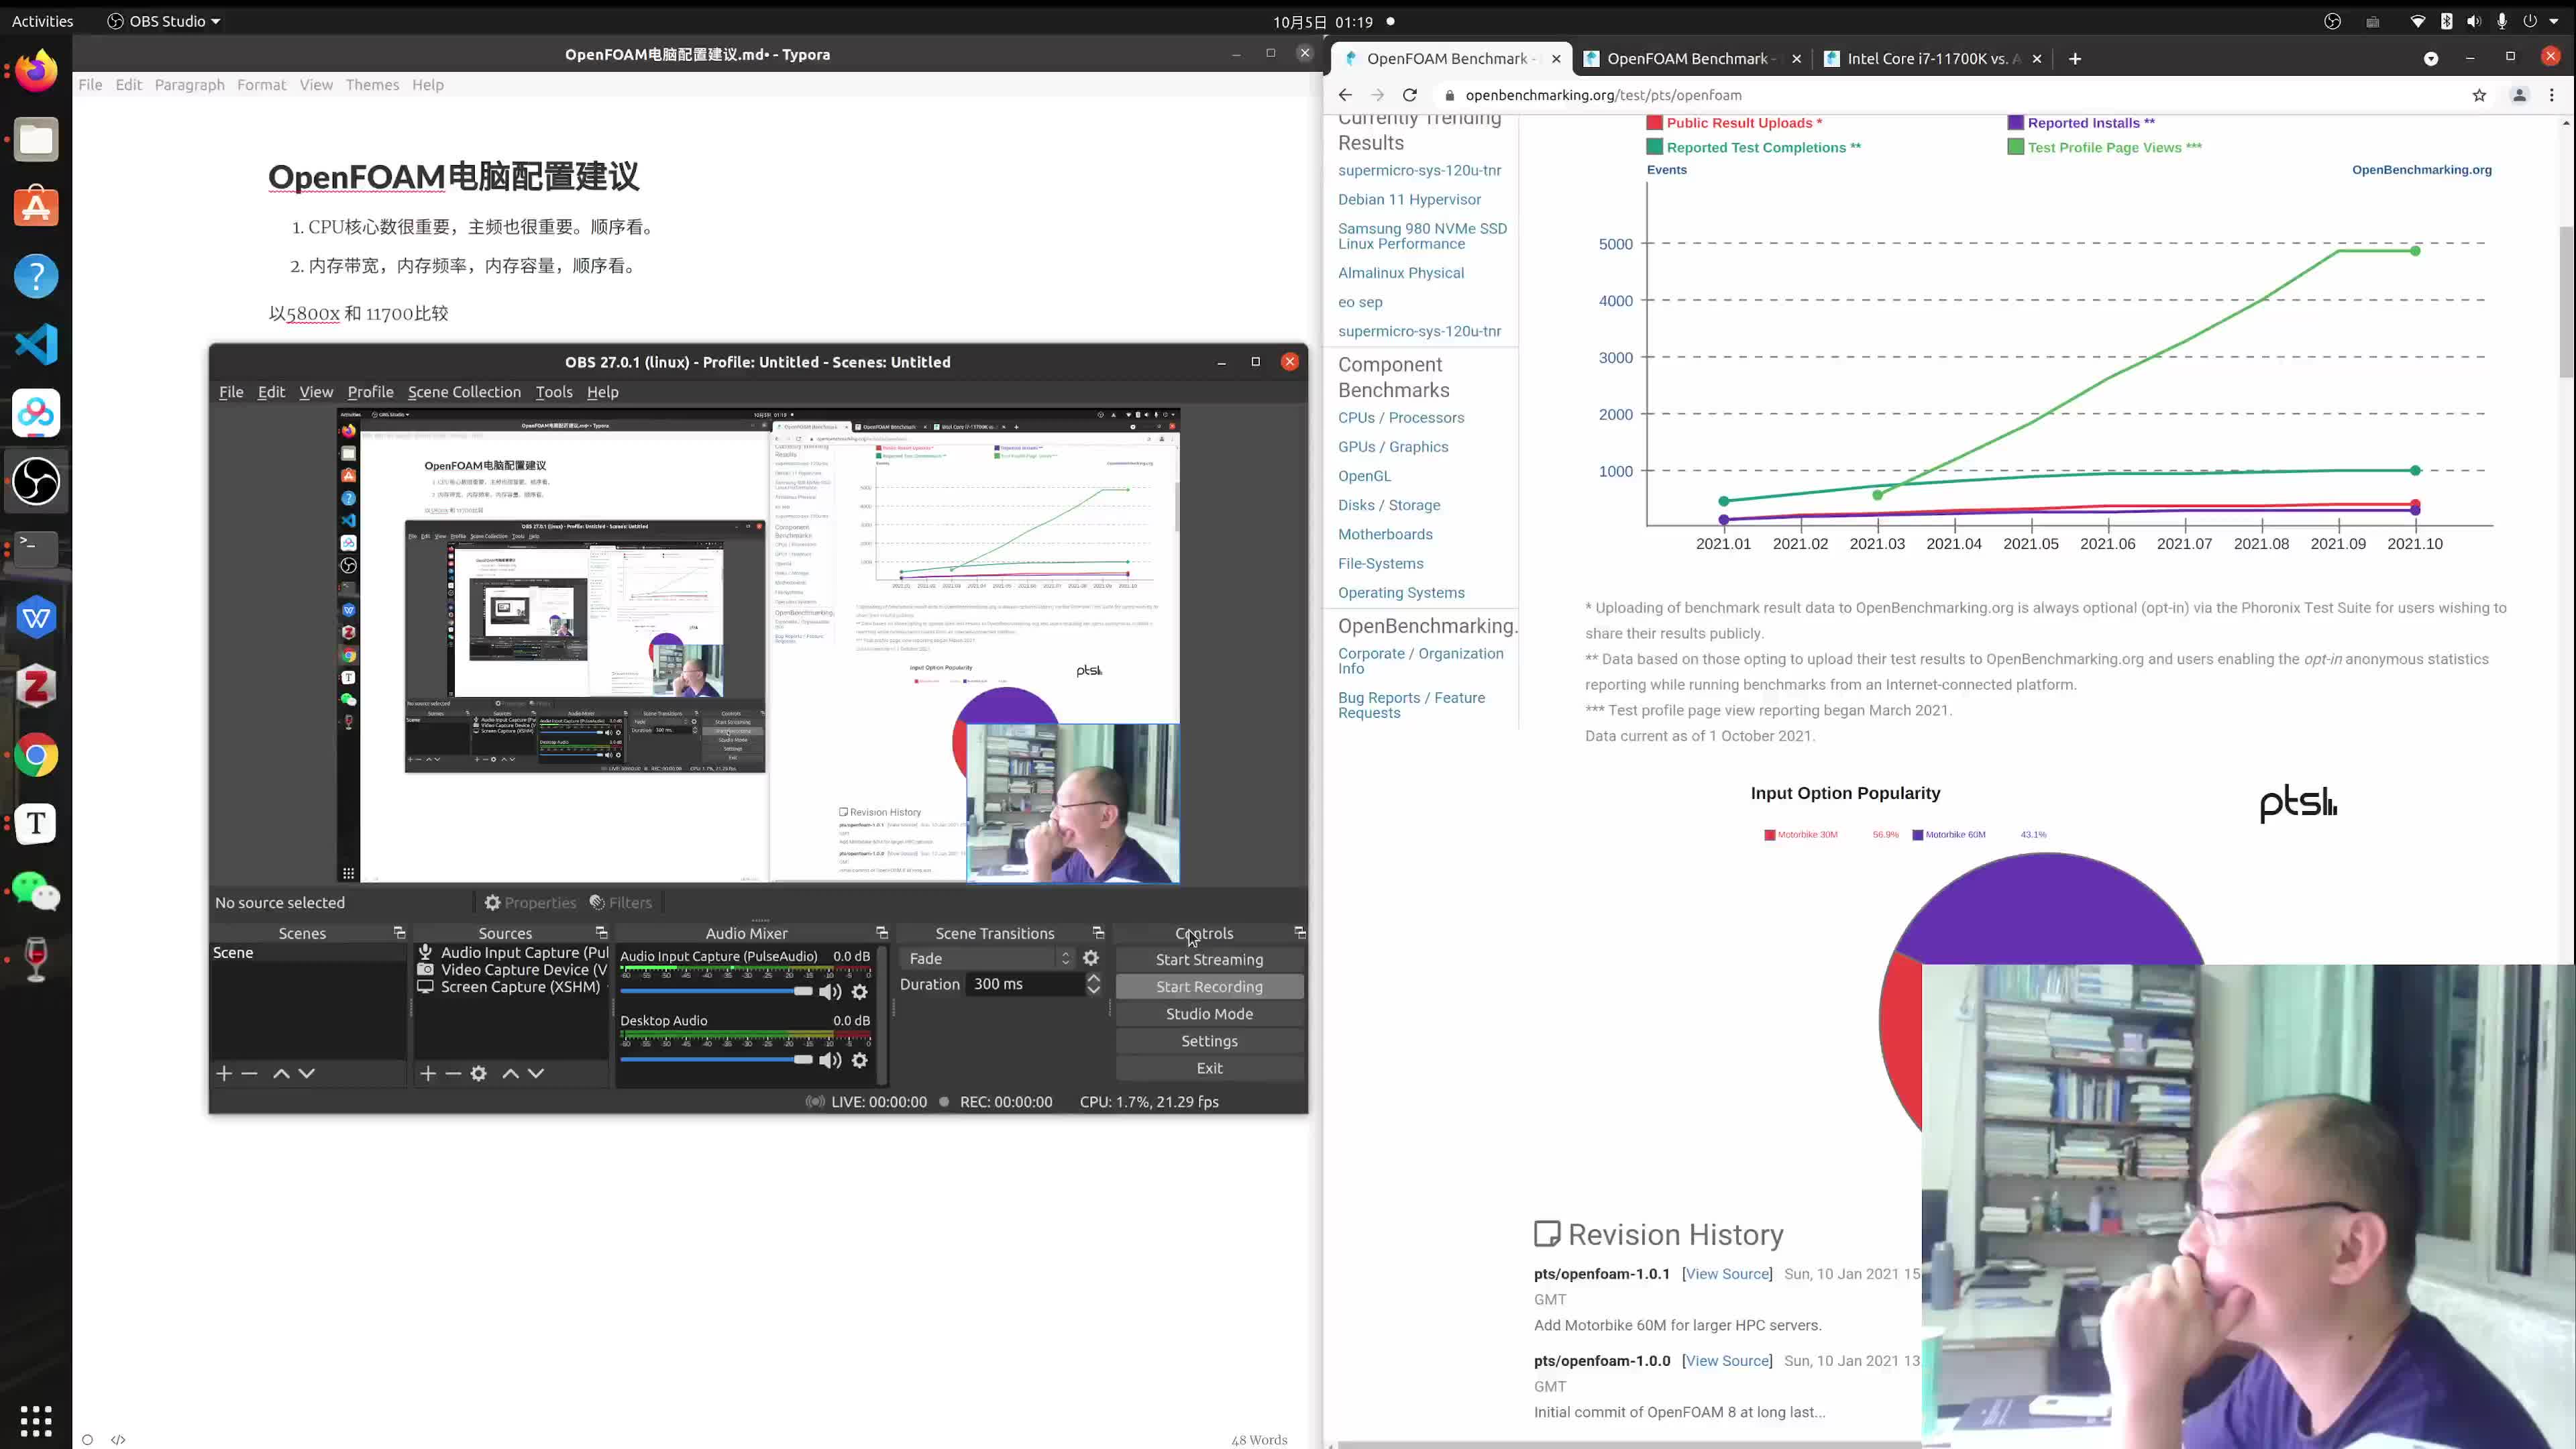This screenshot has height=1449, width=2576.
Task: Open View Source link for pts/openfoam-1.0.1
Action: (x=1727, y=1274)
